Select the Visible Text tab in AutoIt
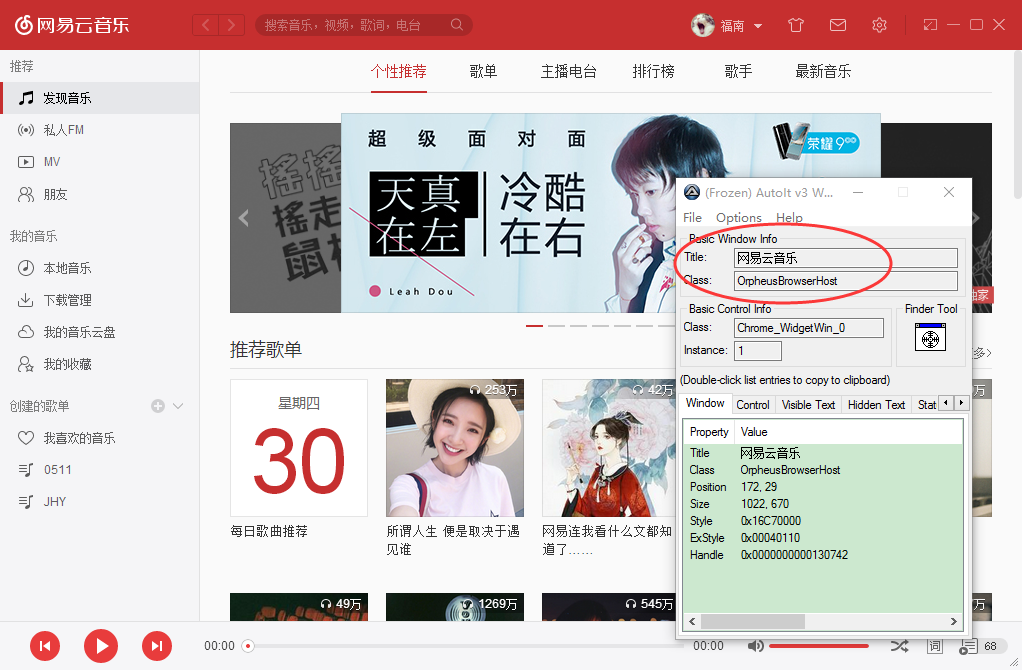This screenshot has width=1022, height=670. pyautogui.click(x=808, y=405)
